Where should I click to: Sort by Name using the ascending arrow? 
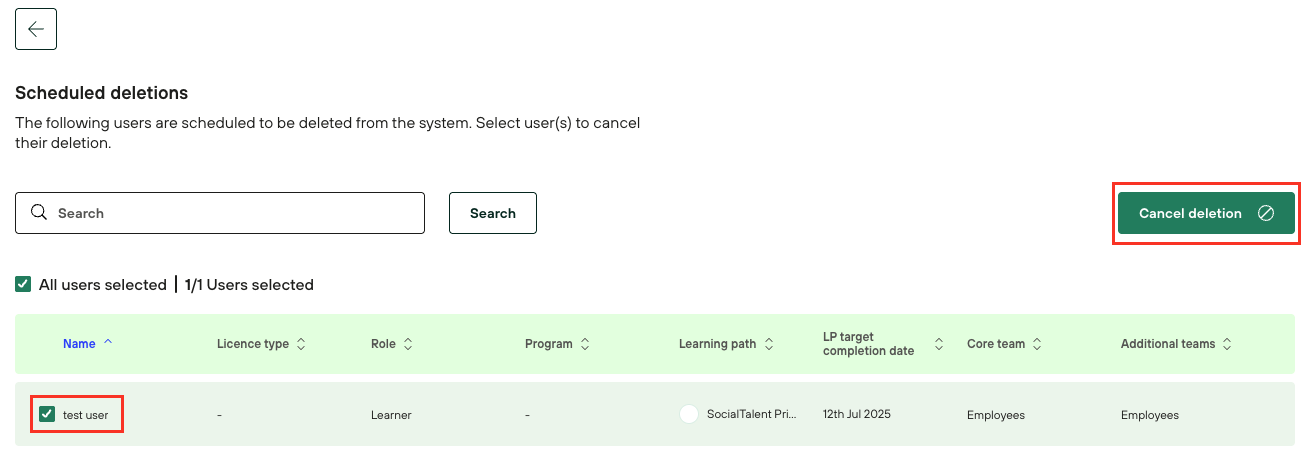[x=108, y=343]
